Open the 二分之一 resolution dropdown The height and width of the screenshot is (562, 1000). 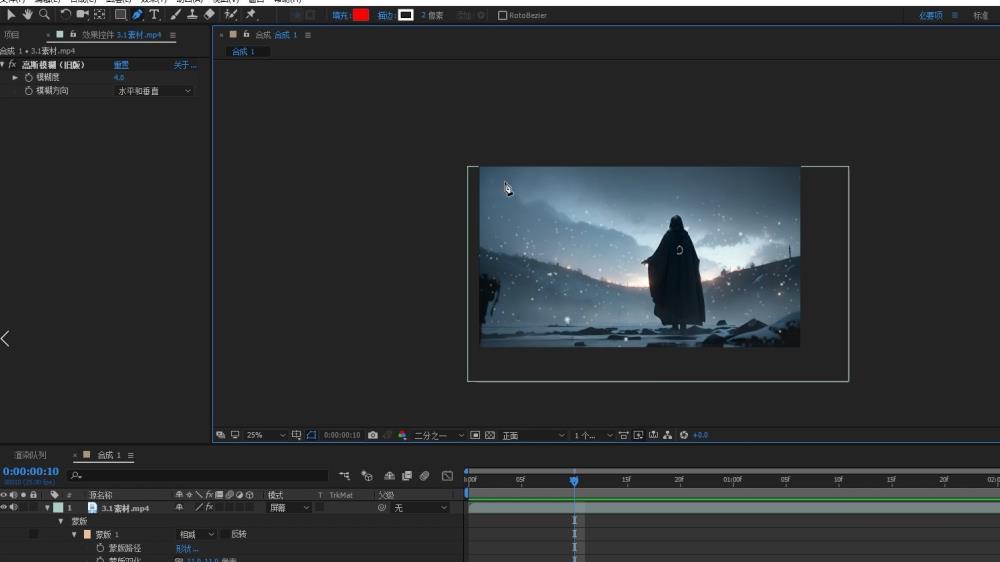tap(439, 435)
